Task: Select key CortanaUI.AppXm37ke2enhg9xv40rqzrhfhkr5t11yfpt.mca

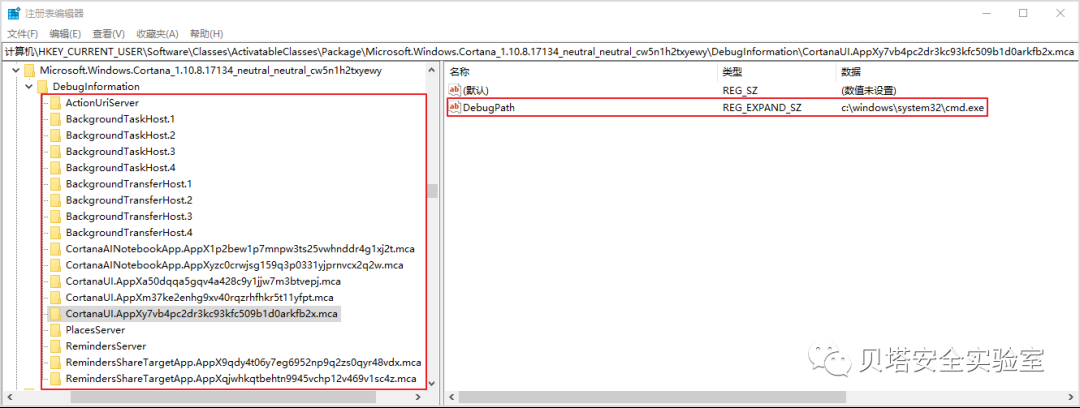Action: (x=200, y=297)
